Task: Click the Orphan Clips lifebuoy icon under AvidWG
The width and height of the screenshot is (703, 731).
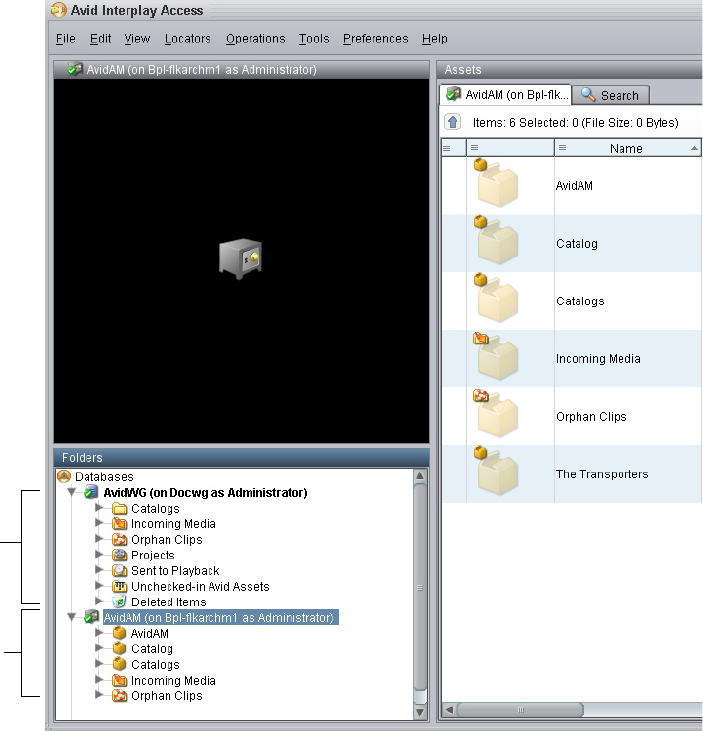Action: coord(120,539)
